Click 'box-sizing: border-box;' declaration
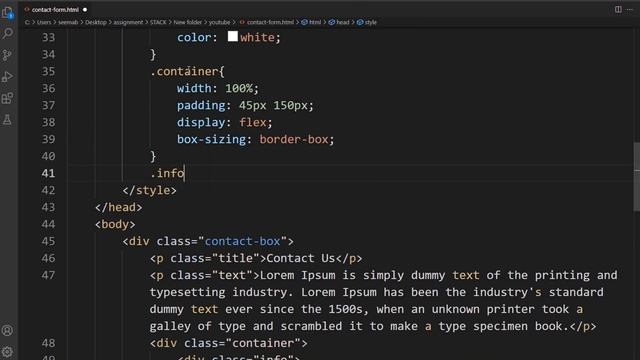The width and height of the screenshot is (640, 360). [256, 140]
